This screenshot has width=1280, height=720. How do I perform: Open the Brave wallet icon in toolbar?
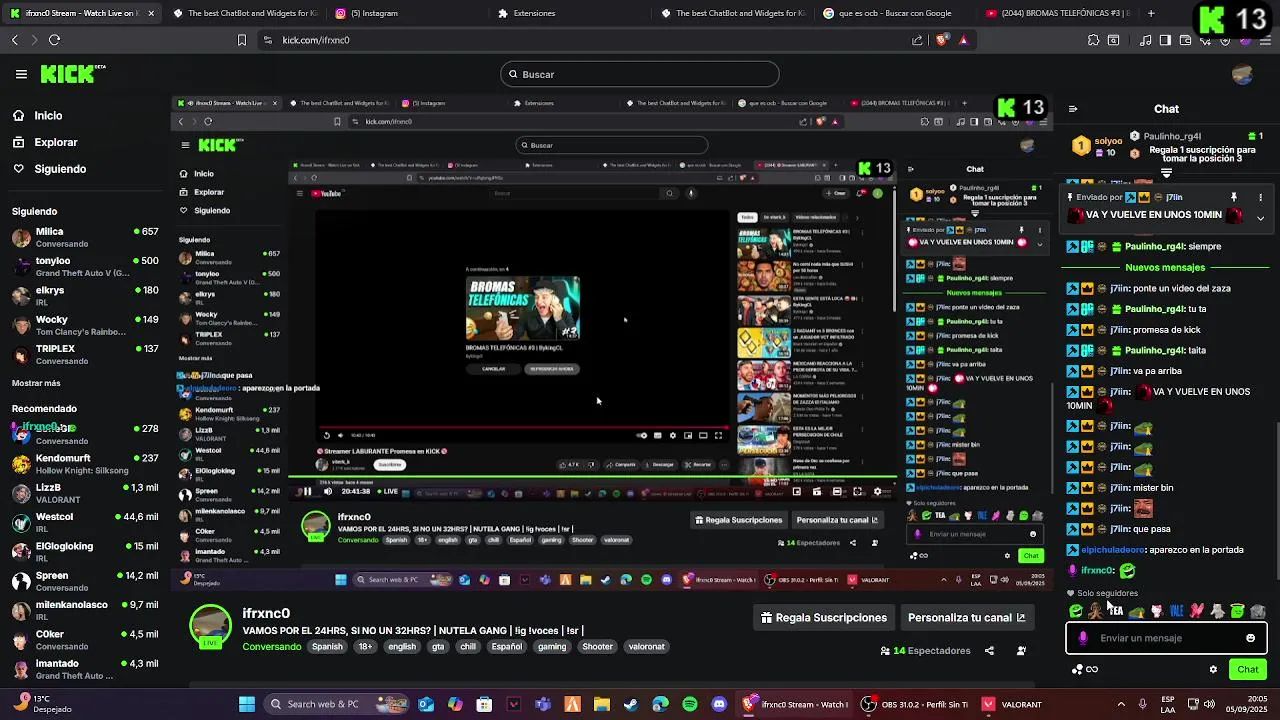pos(1185,40)
